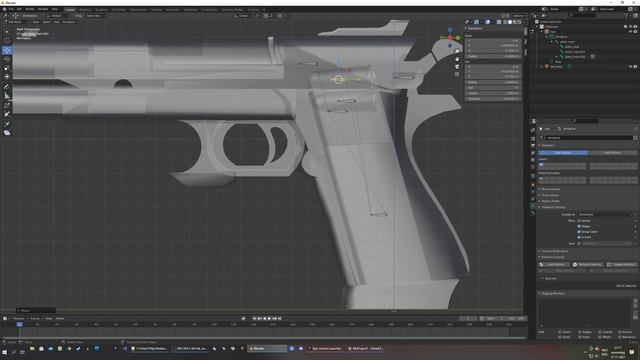Expand the Pose Library panel

click(550, 195)
